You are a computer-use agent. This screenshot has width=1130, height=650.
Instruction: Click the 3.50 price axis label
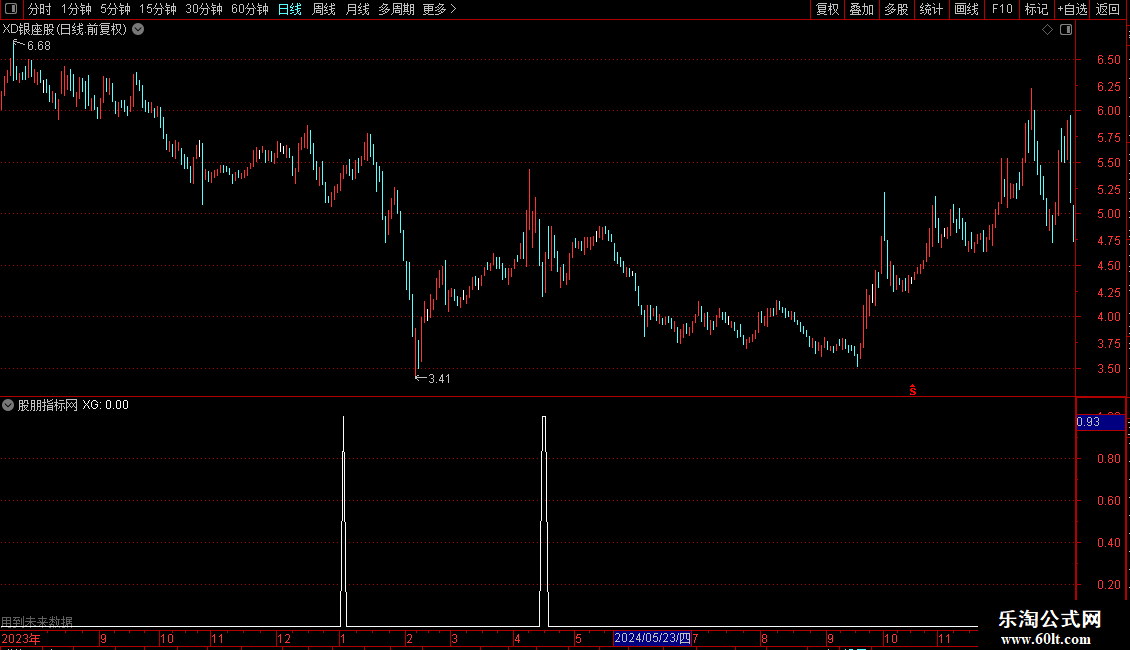(1108, 369)
